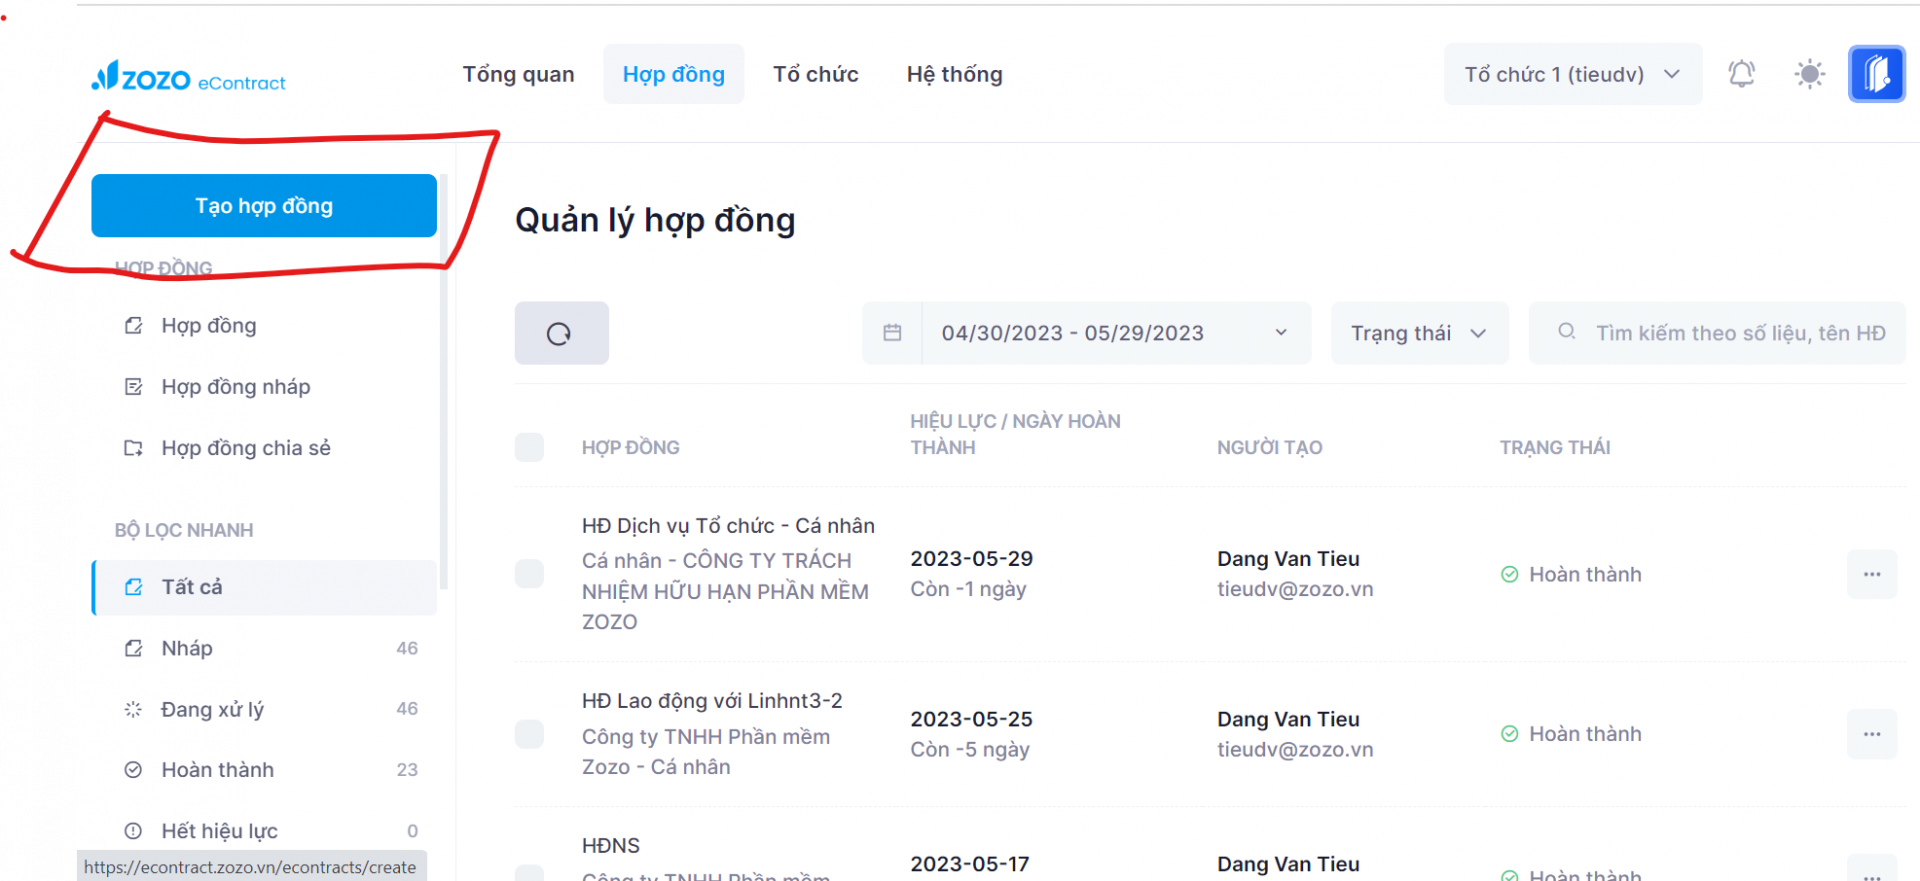Click tieudv@zozo.vn in first row
Viewport: 1920px width, 881px height.
(1295, 589)
